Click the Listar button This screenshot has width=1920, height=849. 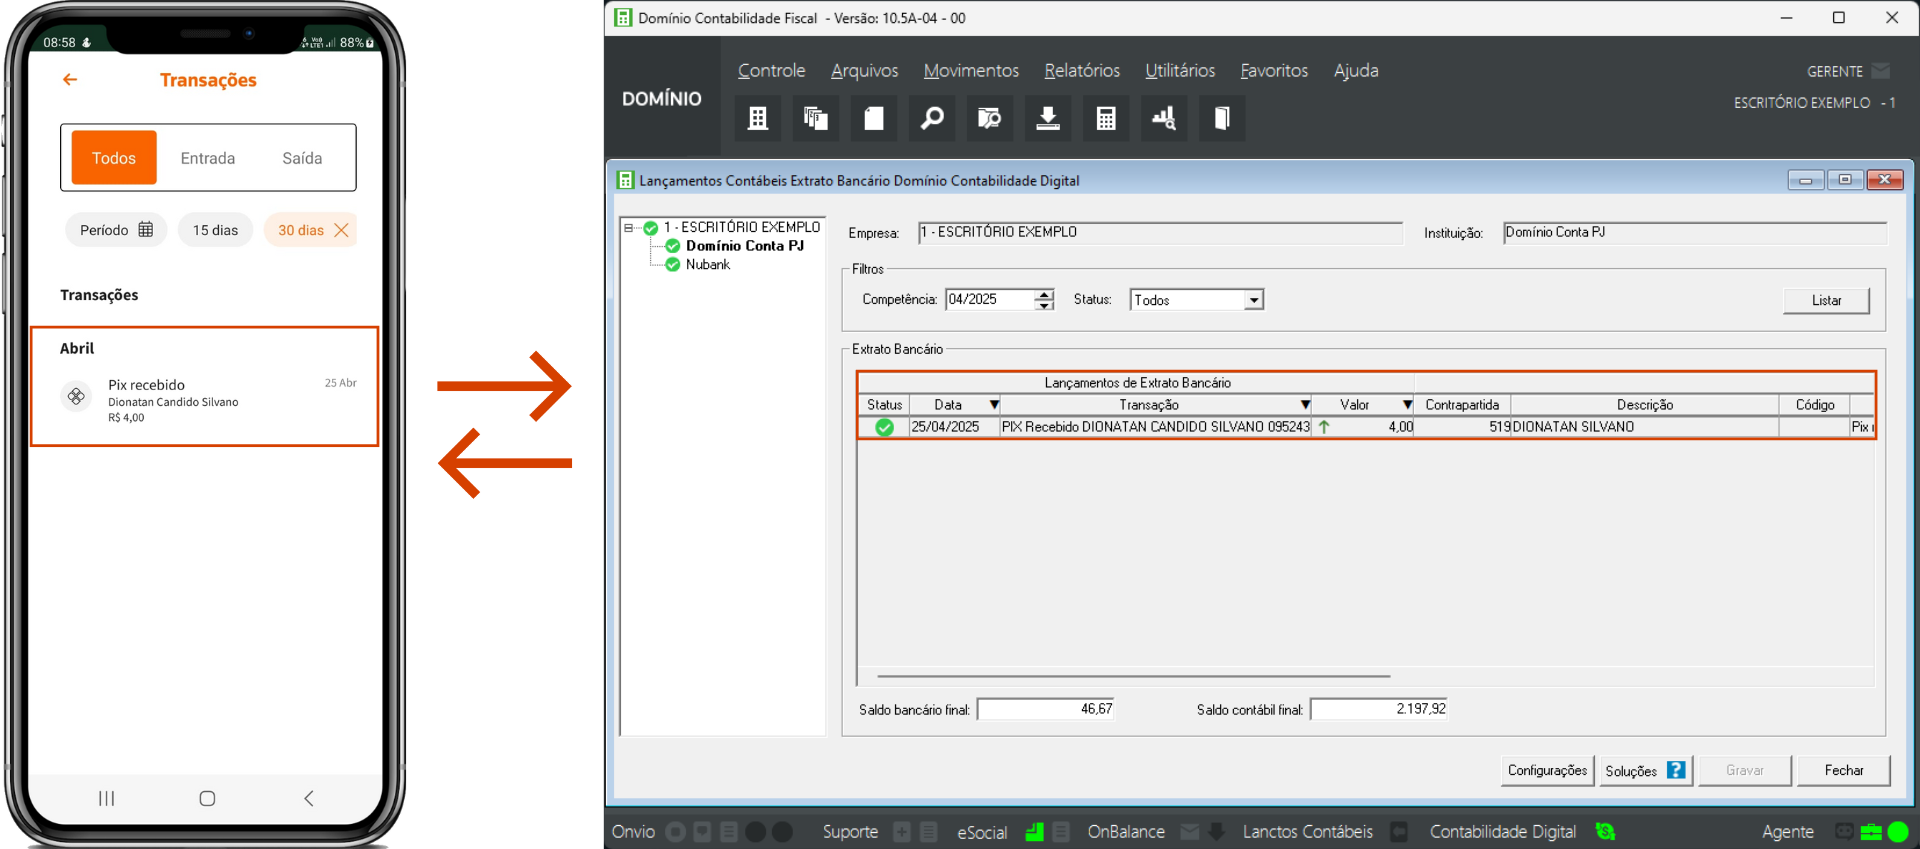pos(1826,300)
